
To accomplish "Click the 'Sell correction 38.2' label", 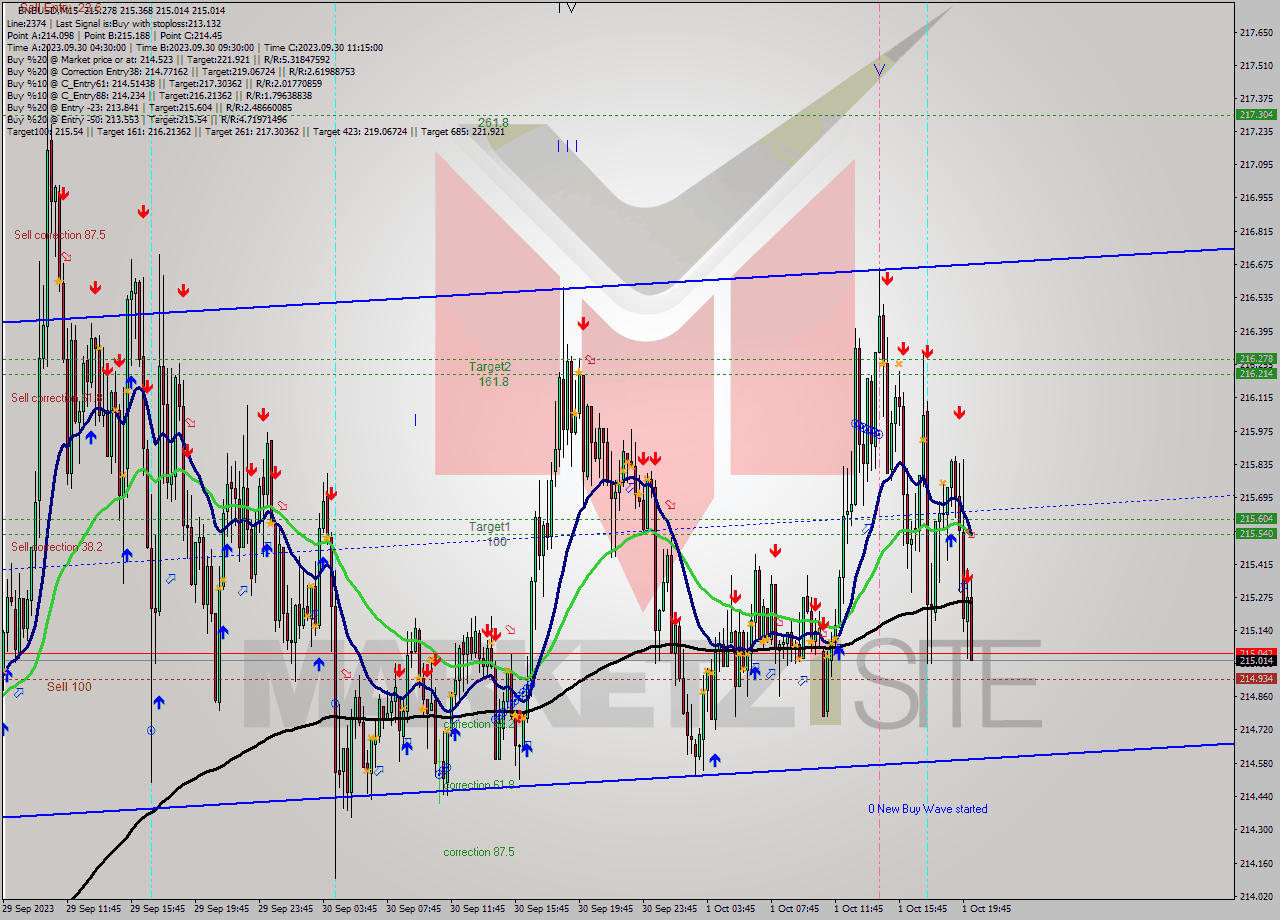I will [58, 547].
